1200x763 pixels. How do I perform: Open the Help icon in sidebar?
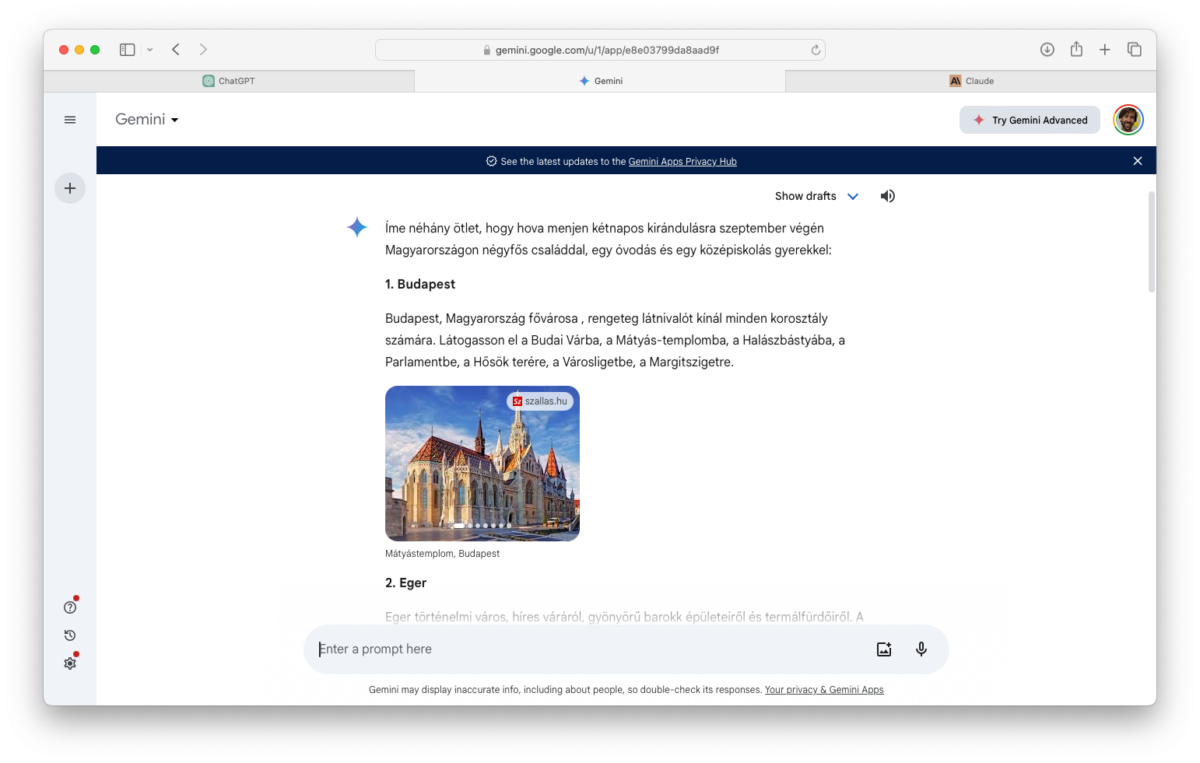coord(70,607)
